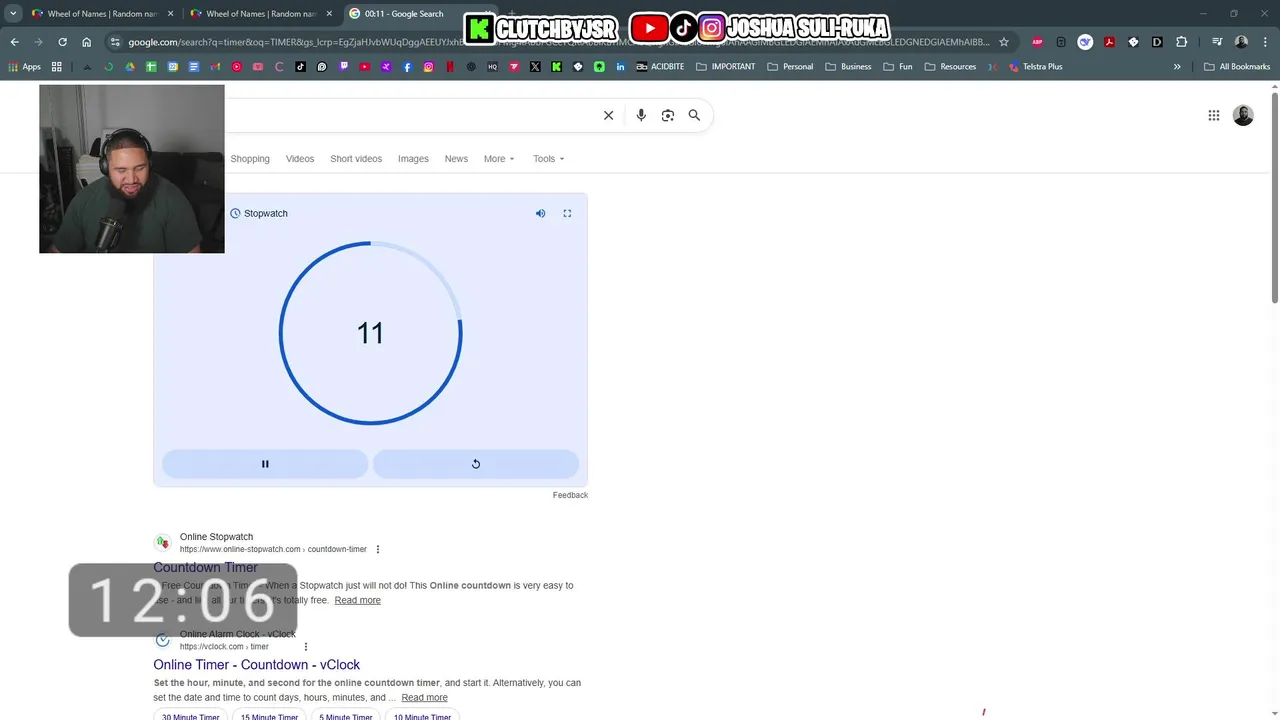Reset the stopwatch with the restart arrow
Screen dimensions: 1280x720
click(476, 464)
